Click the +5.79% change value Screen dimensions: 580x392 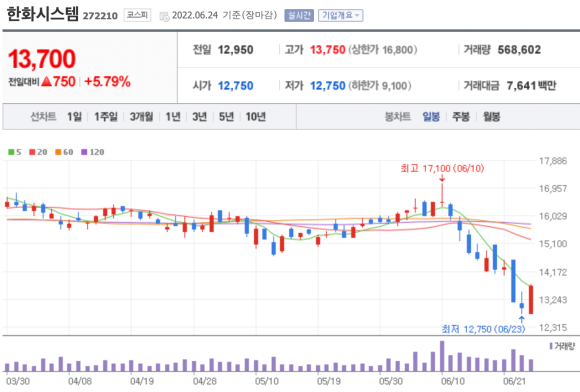click(107, 82)
